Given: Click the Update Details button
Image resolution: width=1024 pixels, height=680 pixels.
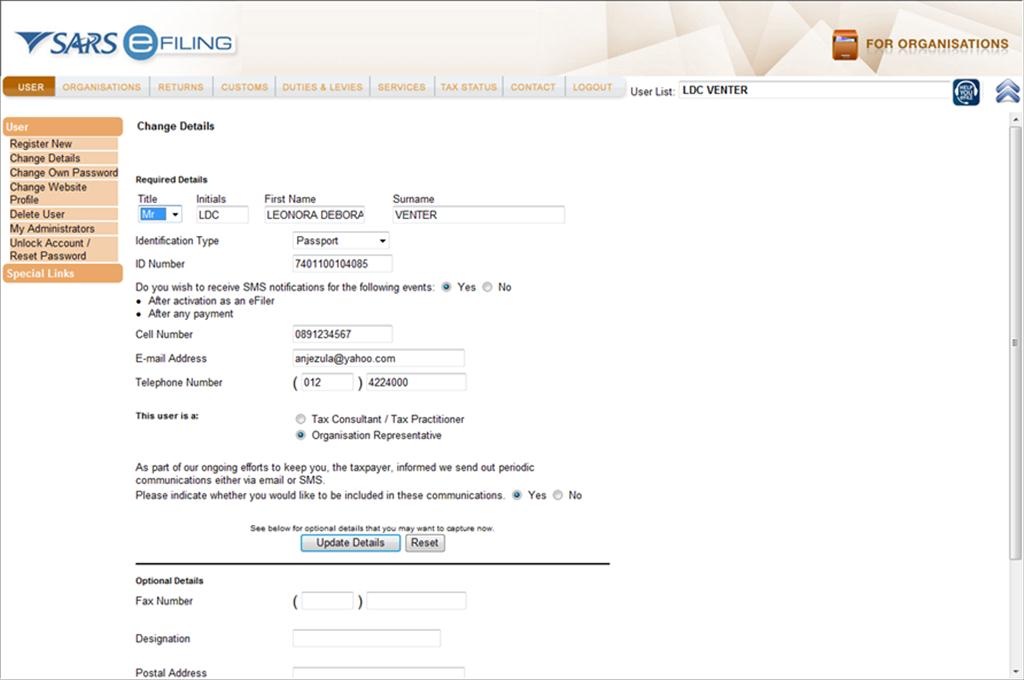Looking at the screenshot, I should coord(350,542).
